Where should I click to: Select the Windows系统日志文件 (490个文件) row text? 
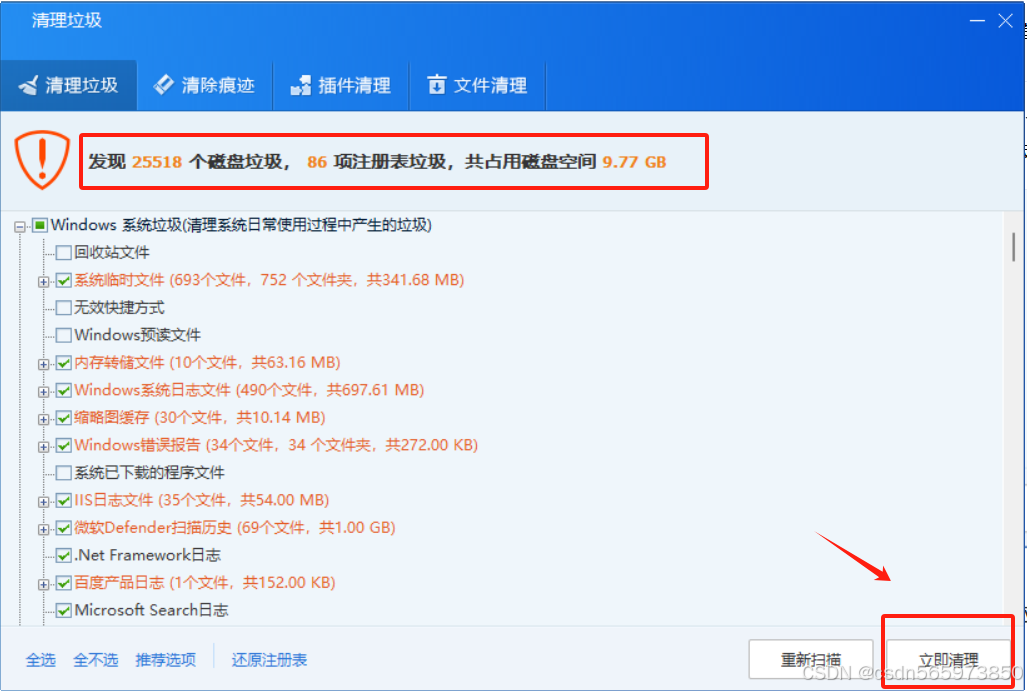(249, 390)
